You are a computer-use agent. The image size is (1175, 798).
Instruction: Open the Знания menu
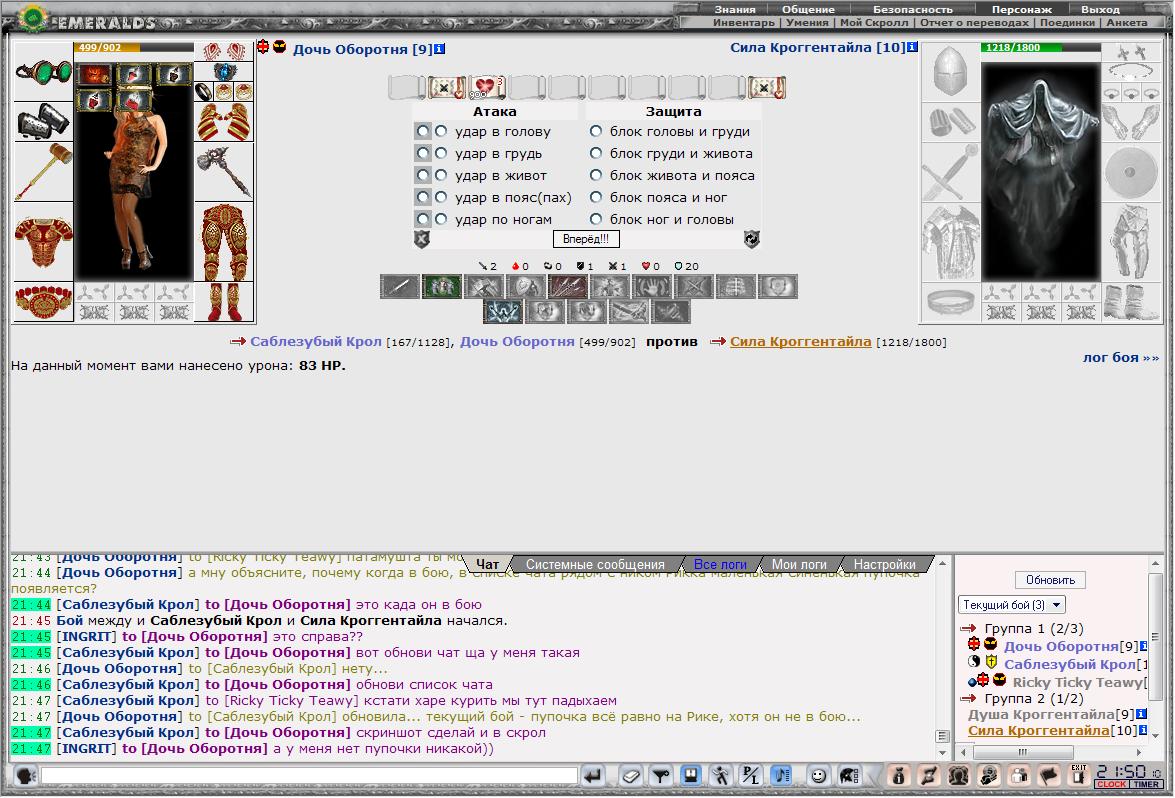click(x=734, y=9)
